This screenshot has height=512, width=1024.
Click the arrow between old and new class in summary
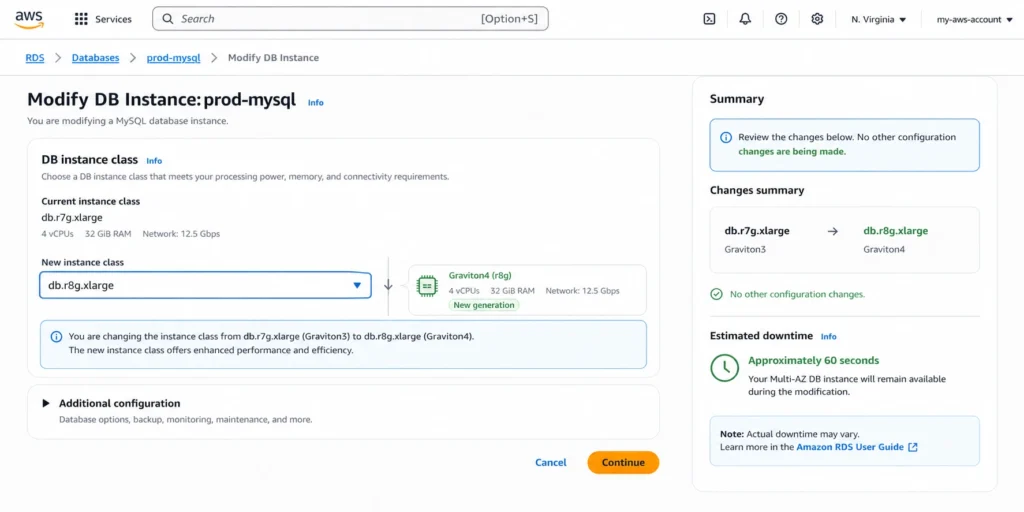[x=833, y=231]
